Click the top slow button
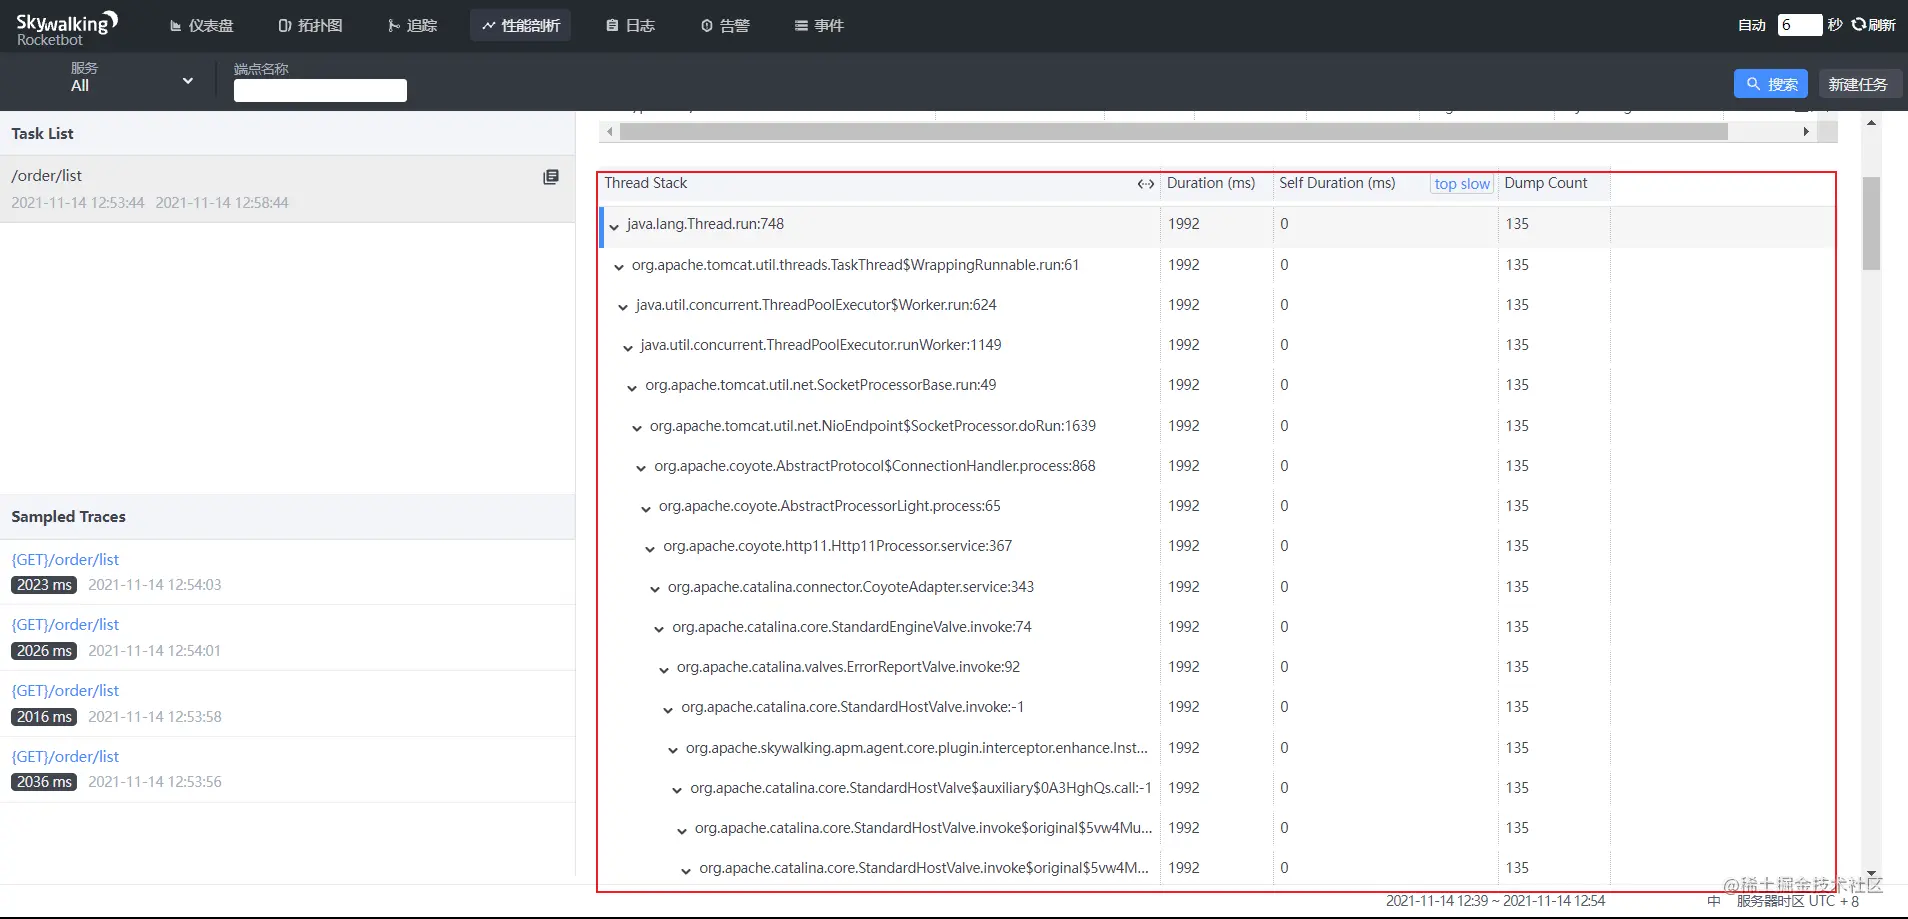The width and height of the screenshot is (1908, 919). (x=1462, y=184)
